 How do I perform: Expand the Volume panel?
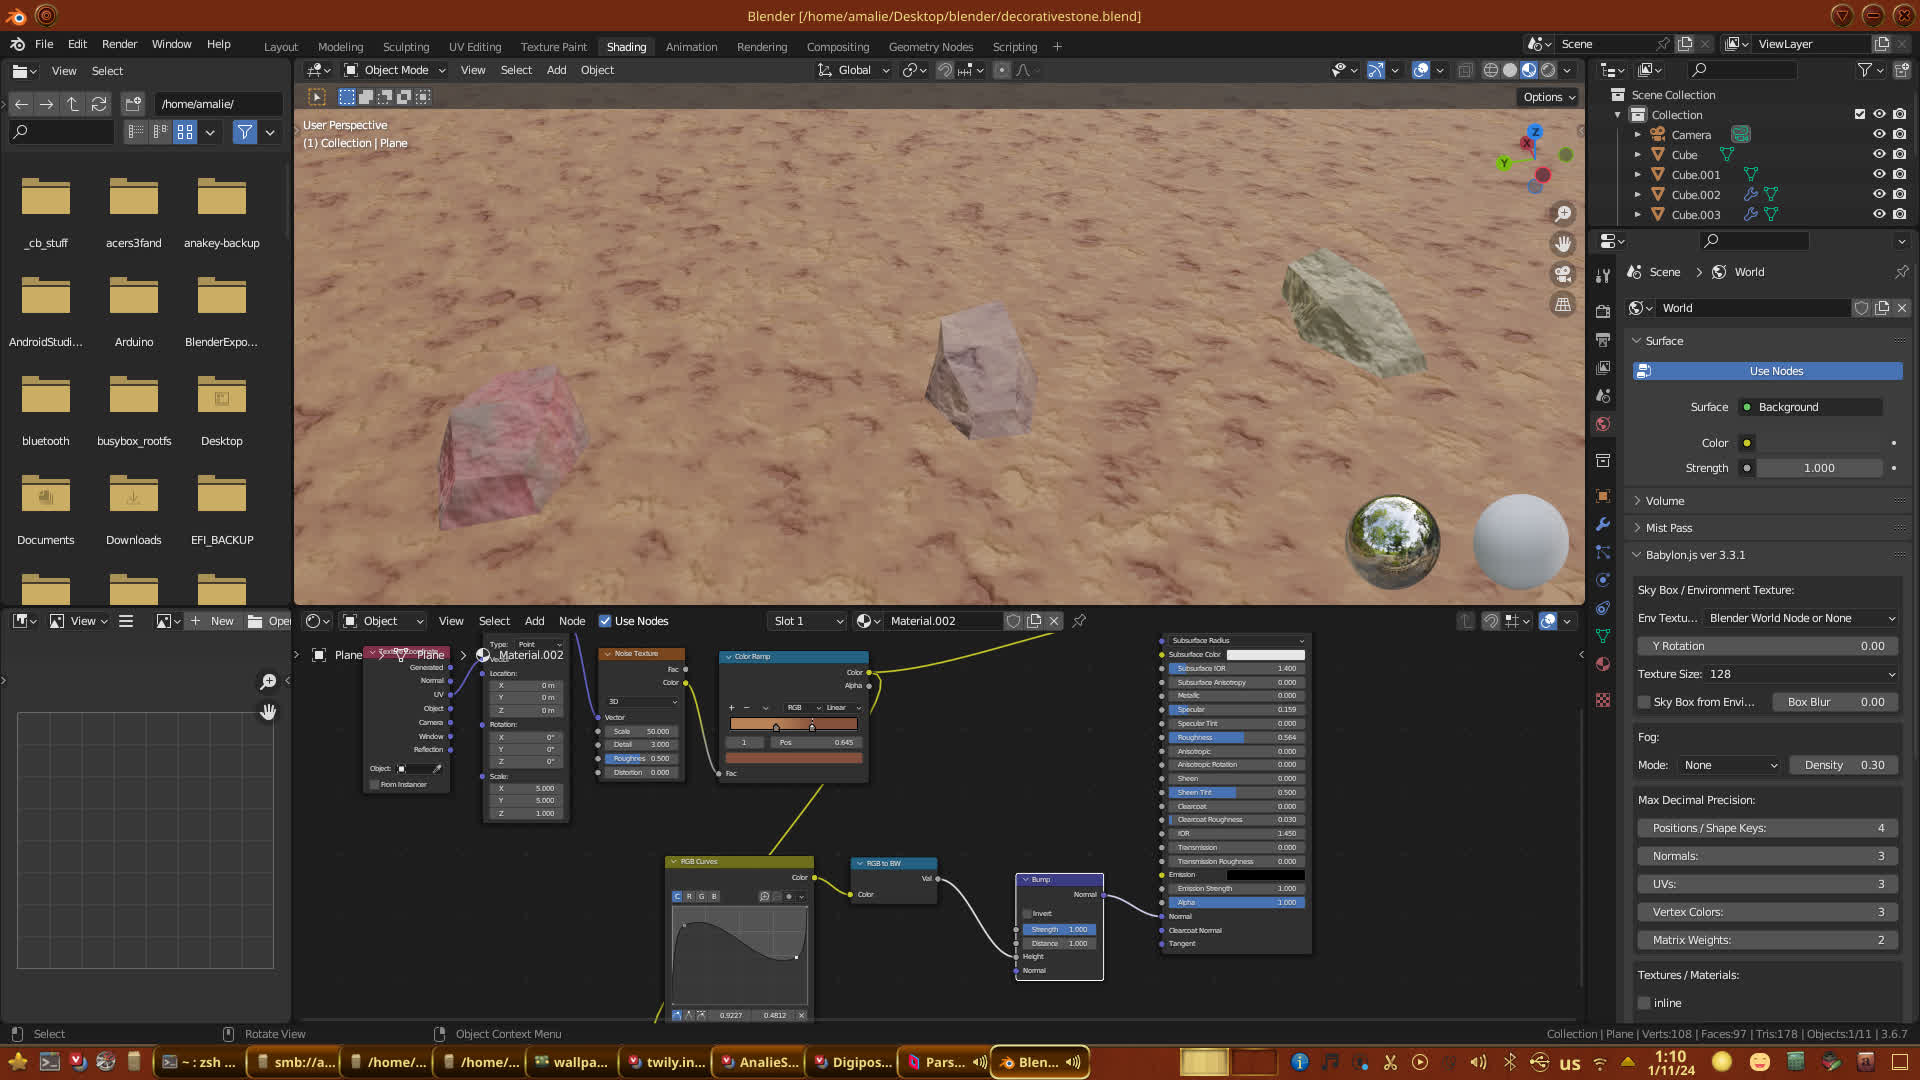pos(1665,501)
